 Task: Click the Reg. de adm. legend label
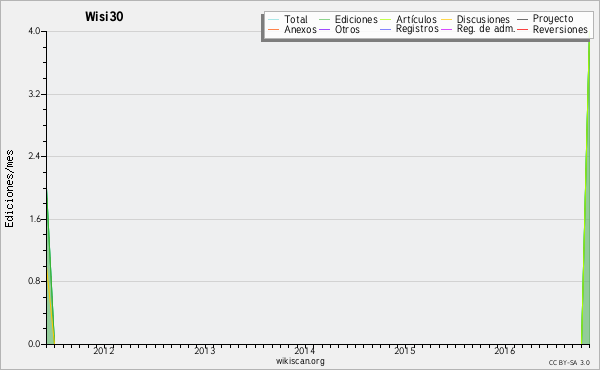486,29
